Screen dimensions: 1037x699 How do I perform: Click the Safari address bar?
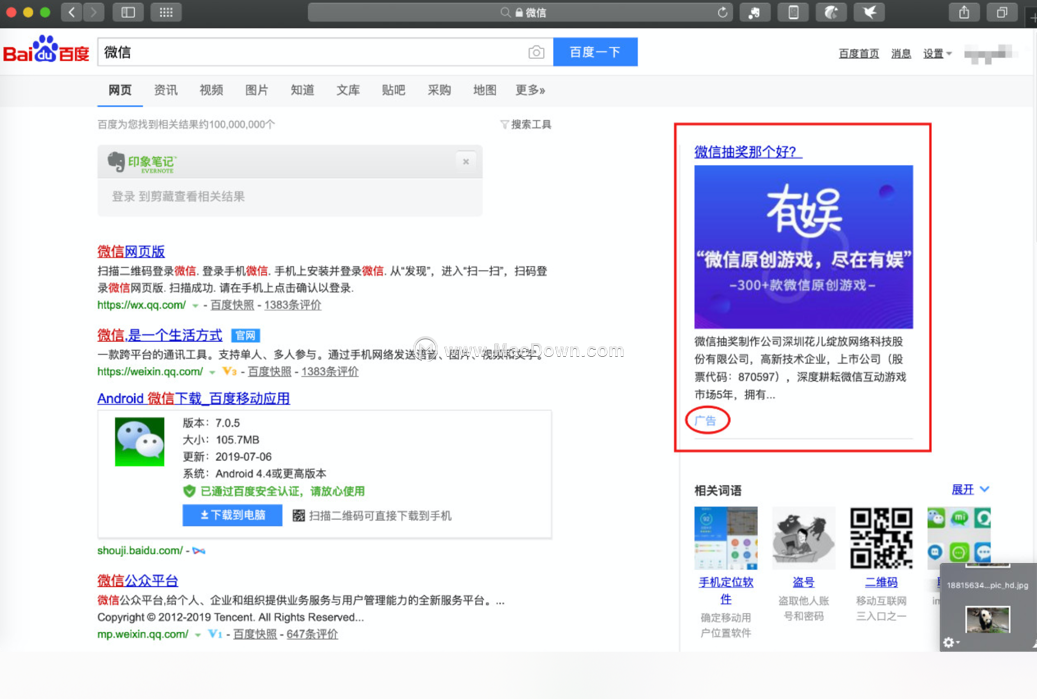(x=520, y=12)
